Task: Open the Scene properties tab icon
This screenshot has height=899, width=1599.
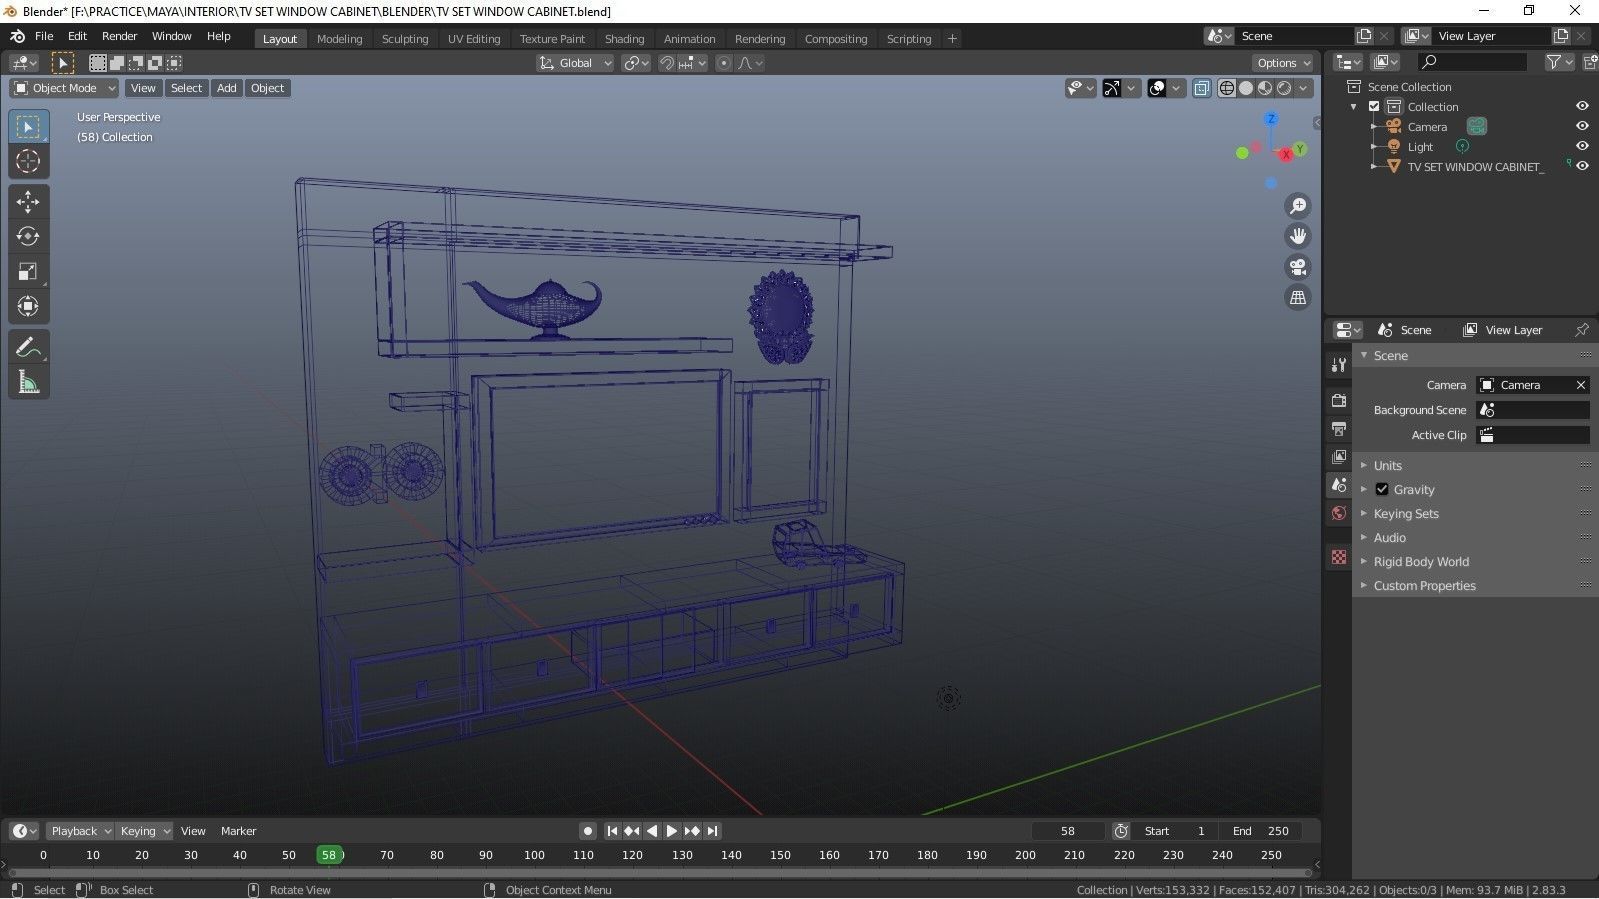Action: pyautogui.click(x=1339, y=485)
